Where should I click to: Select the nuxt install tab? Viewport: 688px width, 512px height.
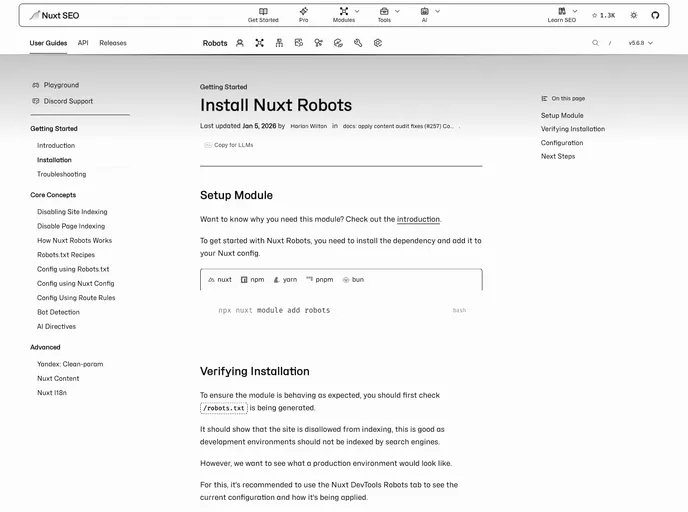point(220,280)
